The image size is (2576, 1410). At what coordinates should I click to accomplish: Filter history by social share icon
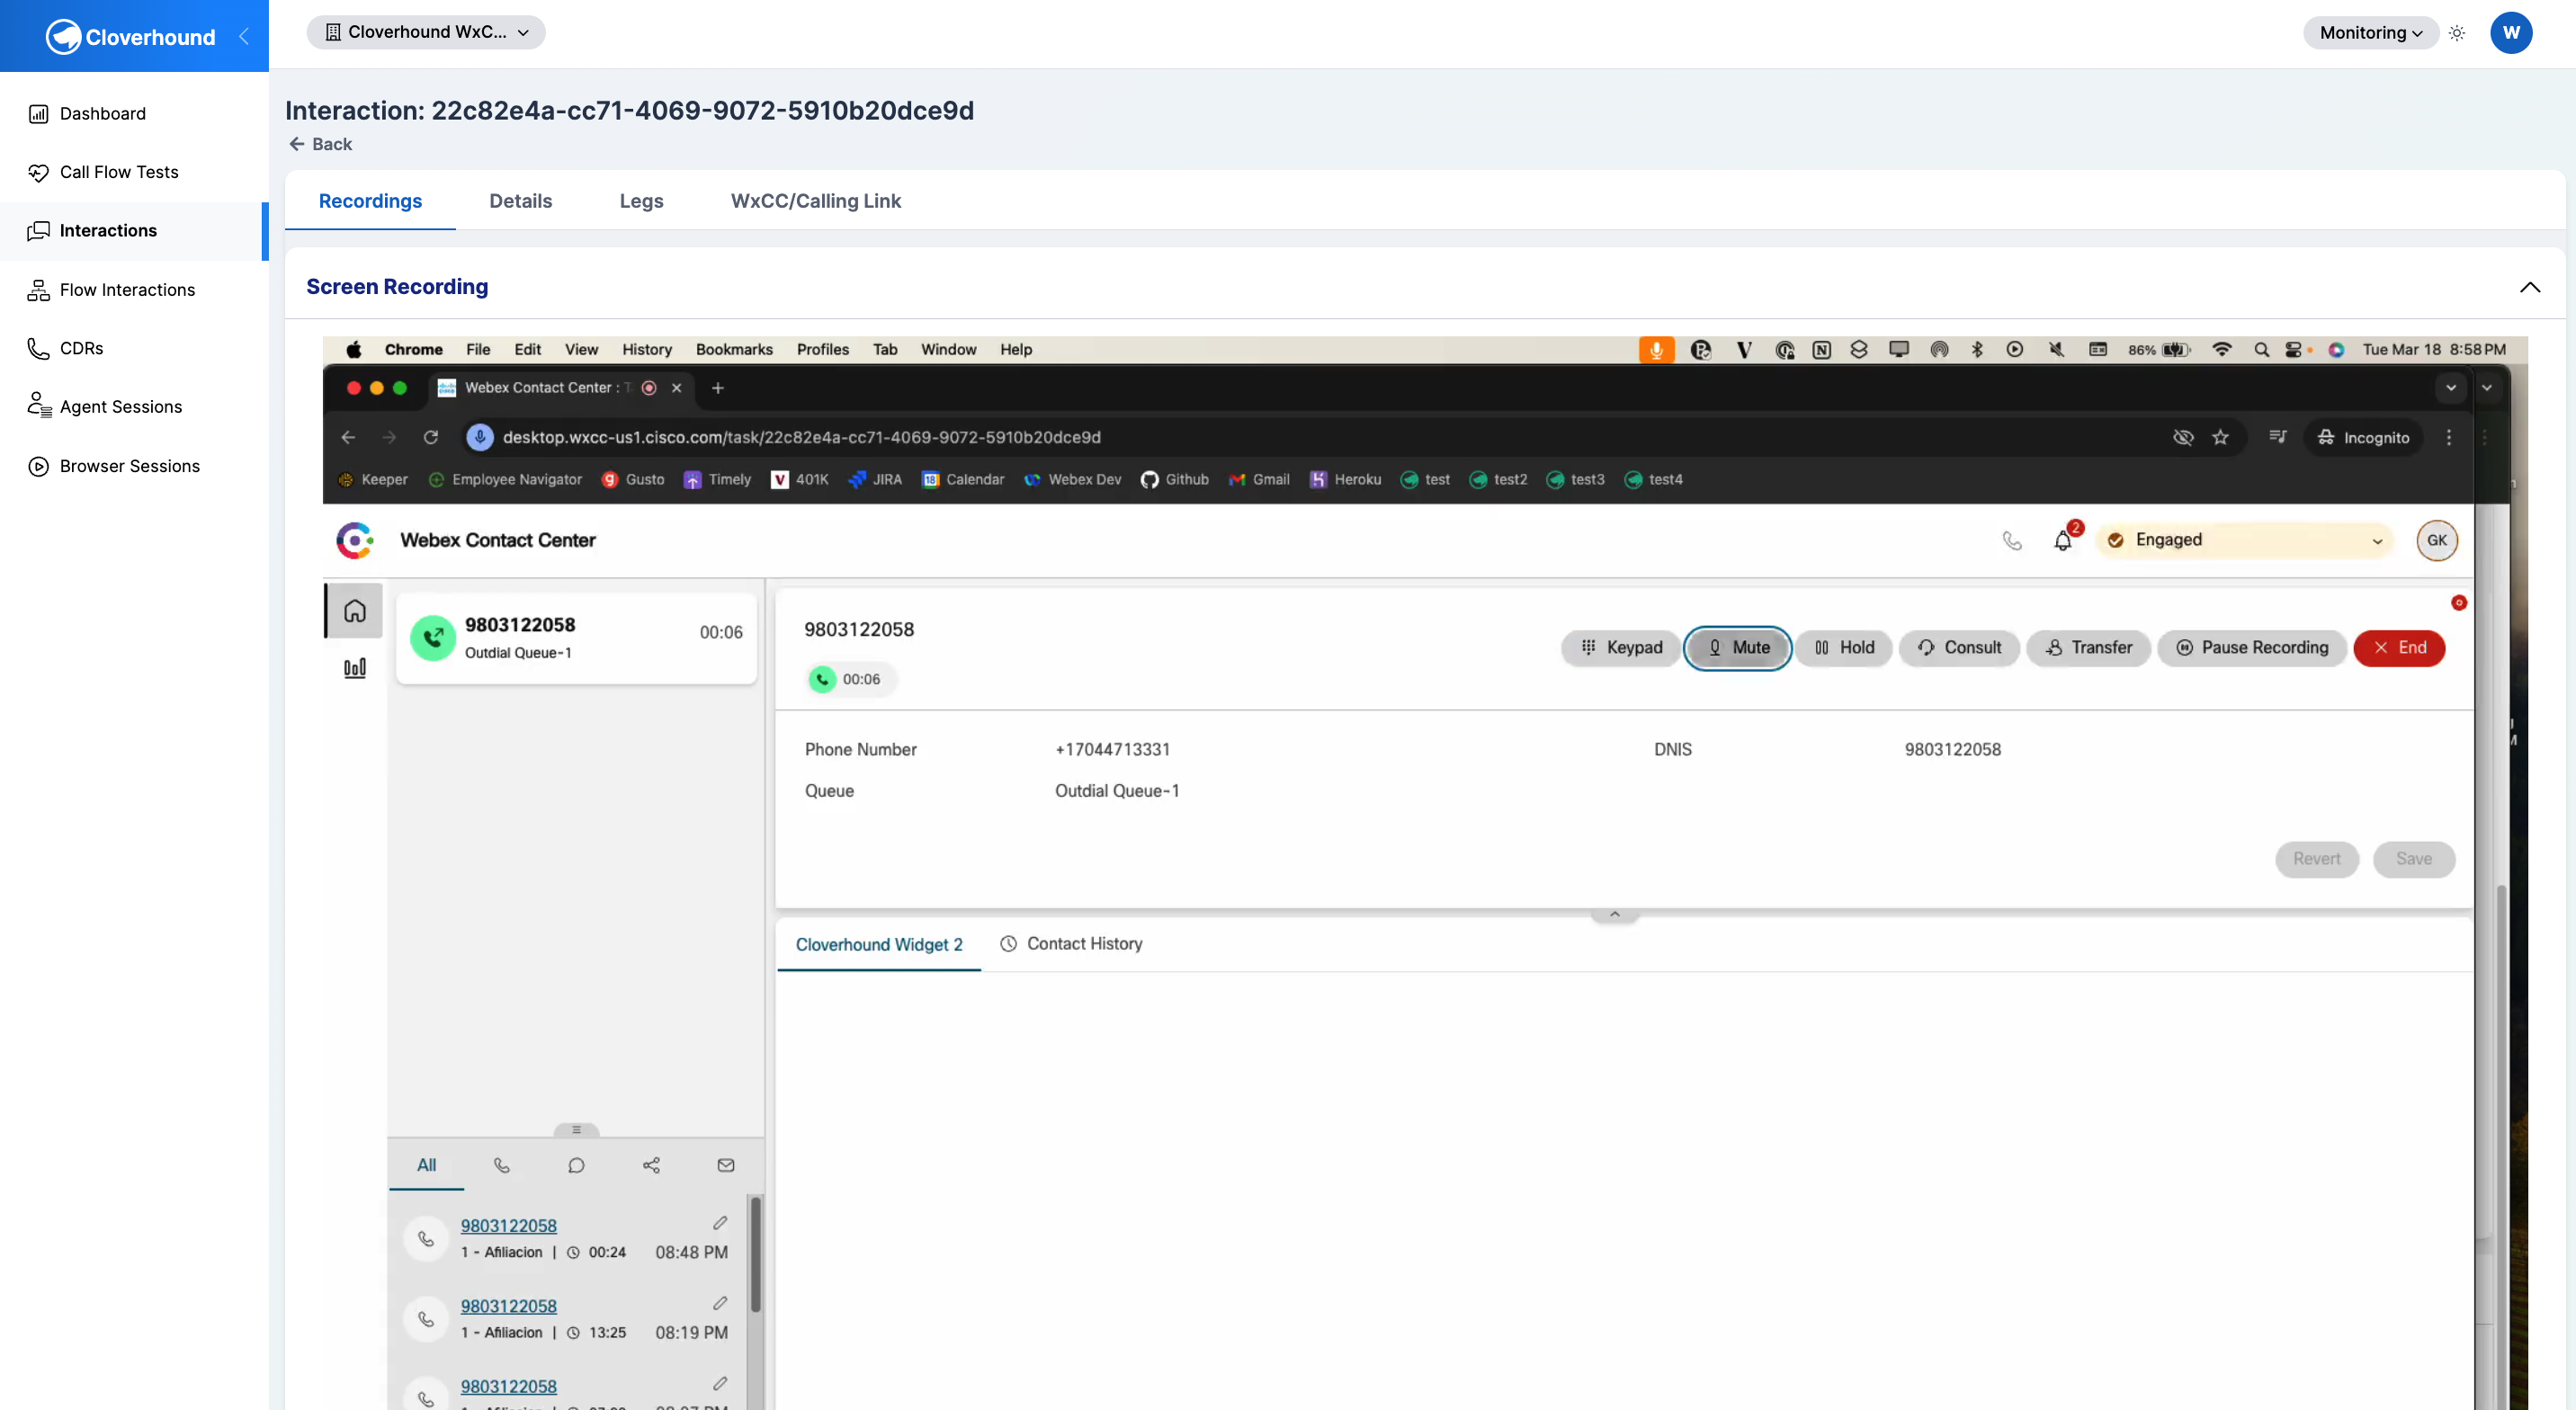pyautogui.click(x=651, y=1165)
